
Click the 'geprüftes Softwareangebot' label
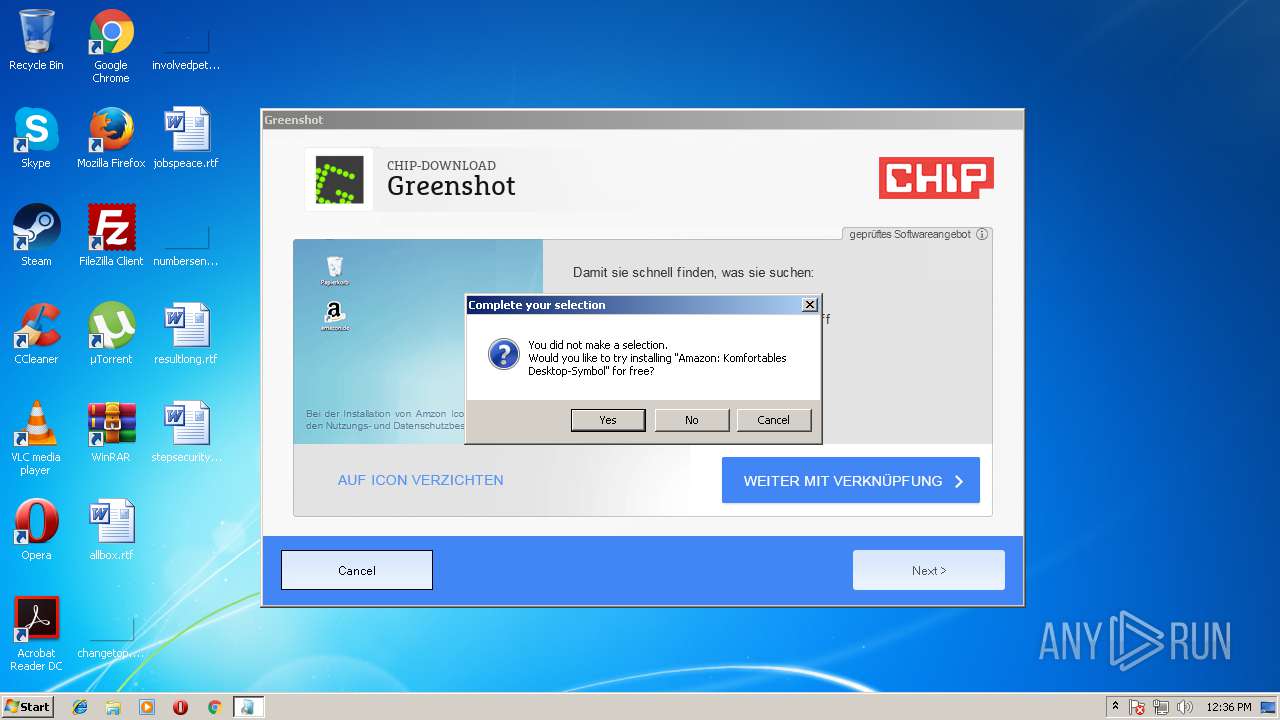[910, 235]
